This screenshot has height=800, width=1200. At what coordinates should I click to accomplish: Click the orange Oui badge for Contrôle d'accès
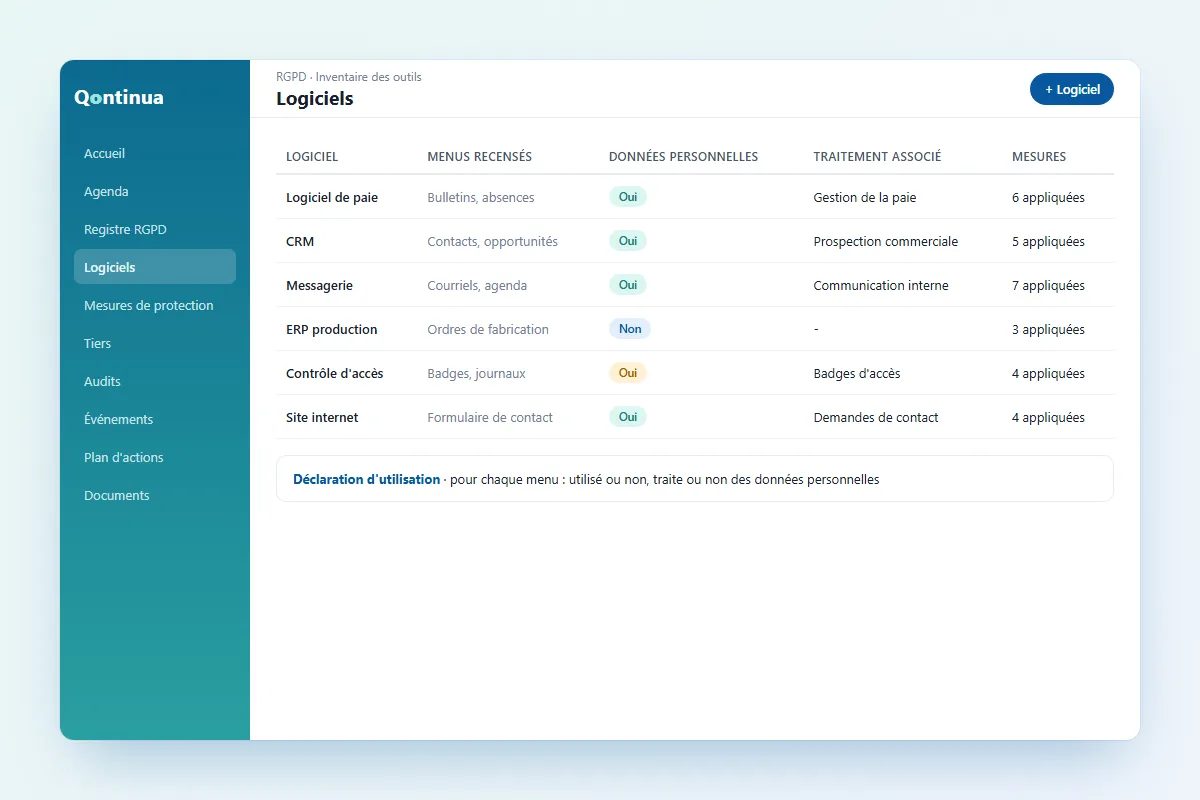pos(628,373)
